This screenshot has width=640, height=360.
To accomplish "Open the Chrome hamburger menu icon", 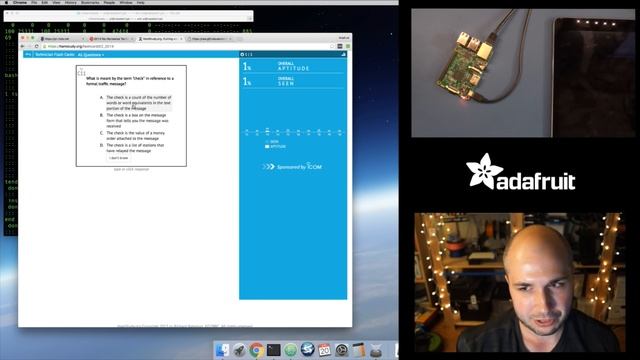I will click(x=348, y=47).
